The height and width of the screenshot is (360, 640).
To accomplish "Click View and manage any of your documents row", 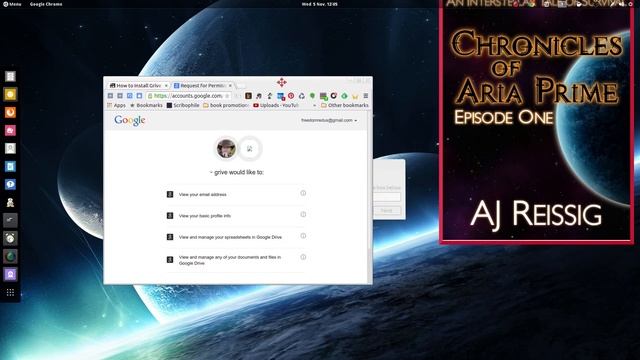I will (236, 260).
